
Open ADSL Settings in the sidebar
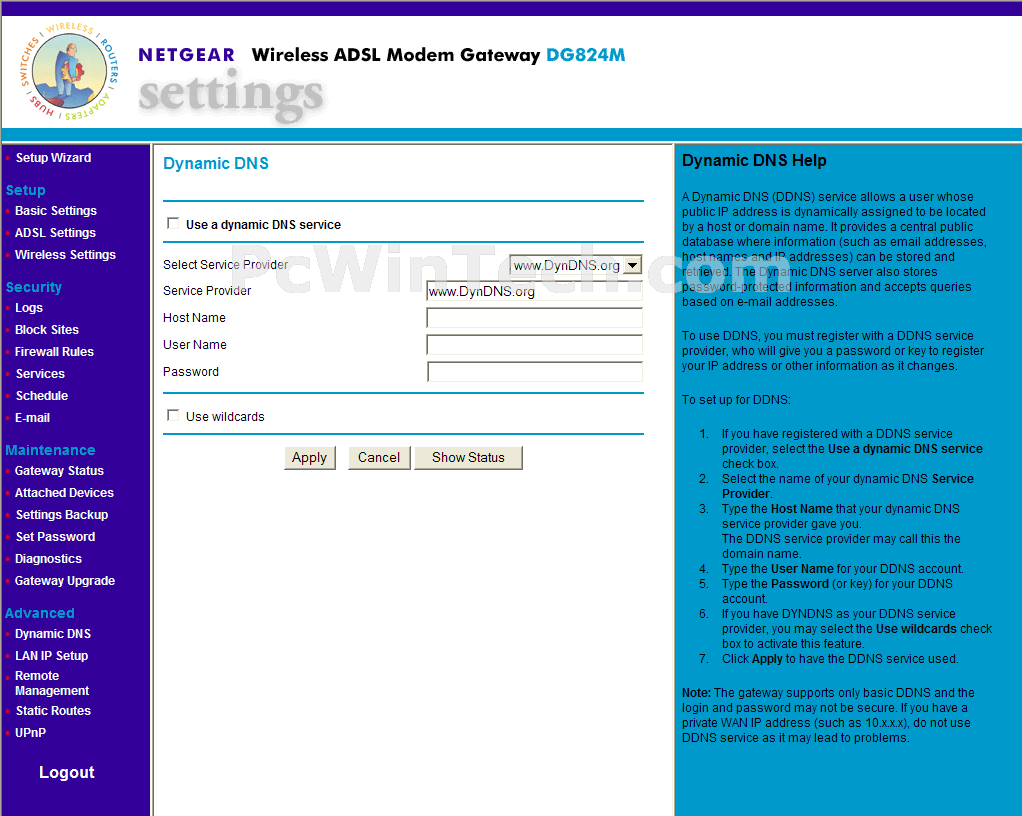(55, 233)
